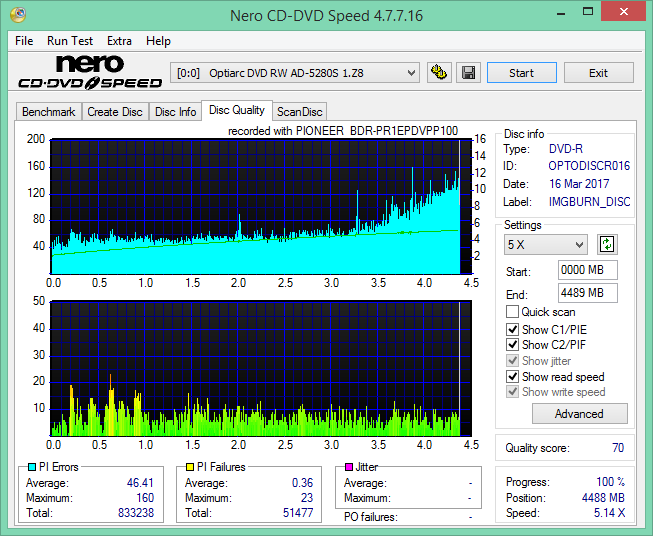Click the End position 4489 MB field
Screen dimensions: 653x536
point(588,293)
